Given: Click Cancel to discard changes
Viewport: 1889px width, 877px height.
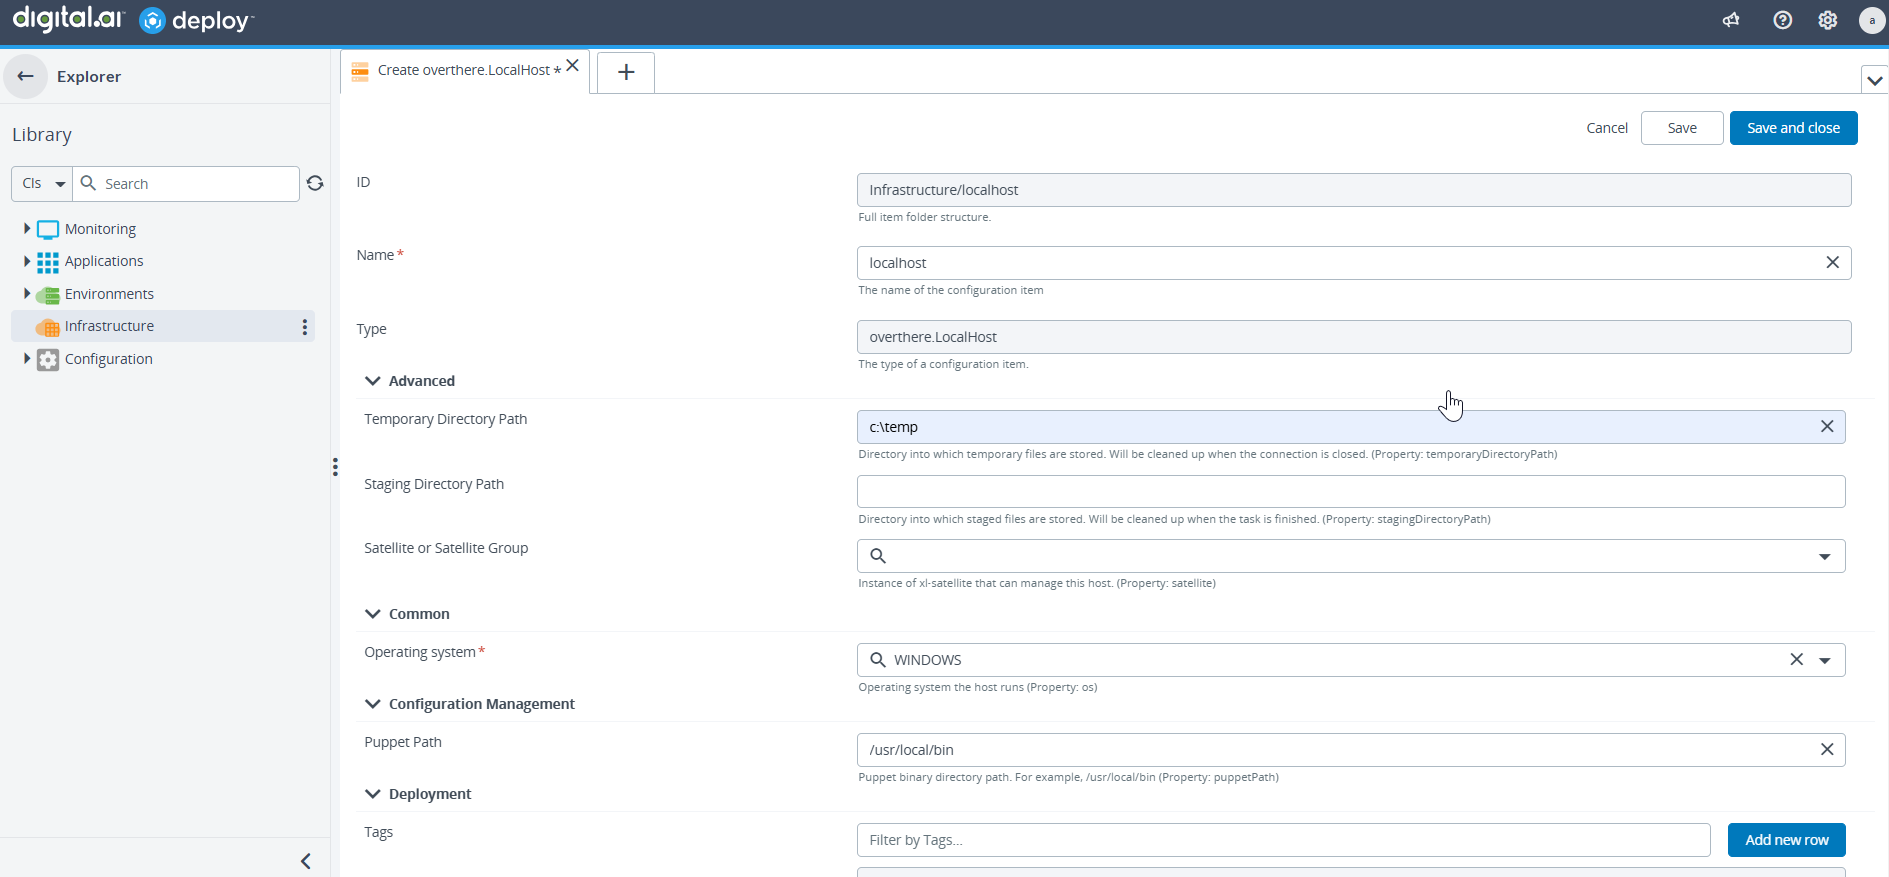Looking at the screenshot, I should (x=1606, y=128).
